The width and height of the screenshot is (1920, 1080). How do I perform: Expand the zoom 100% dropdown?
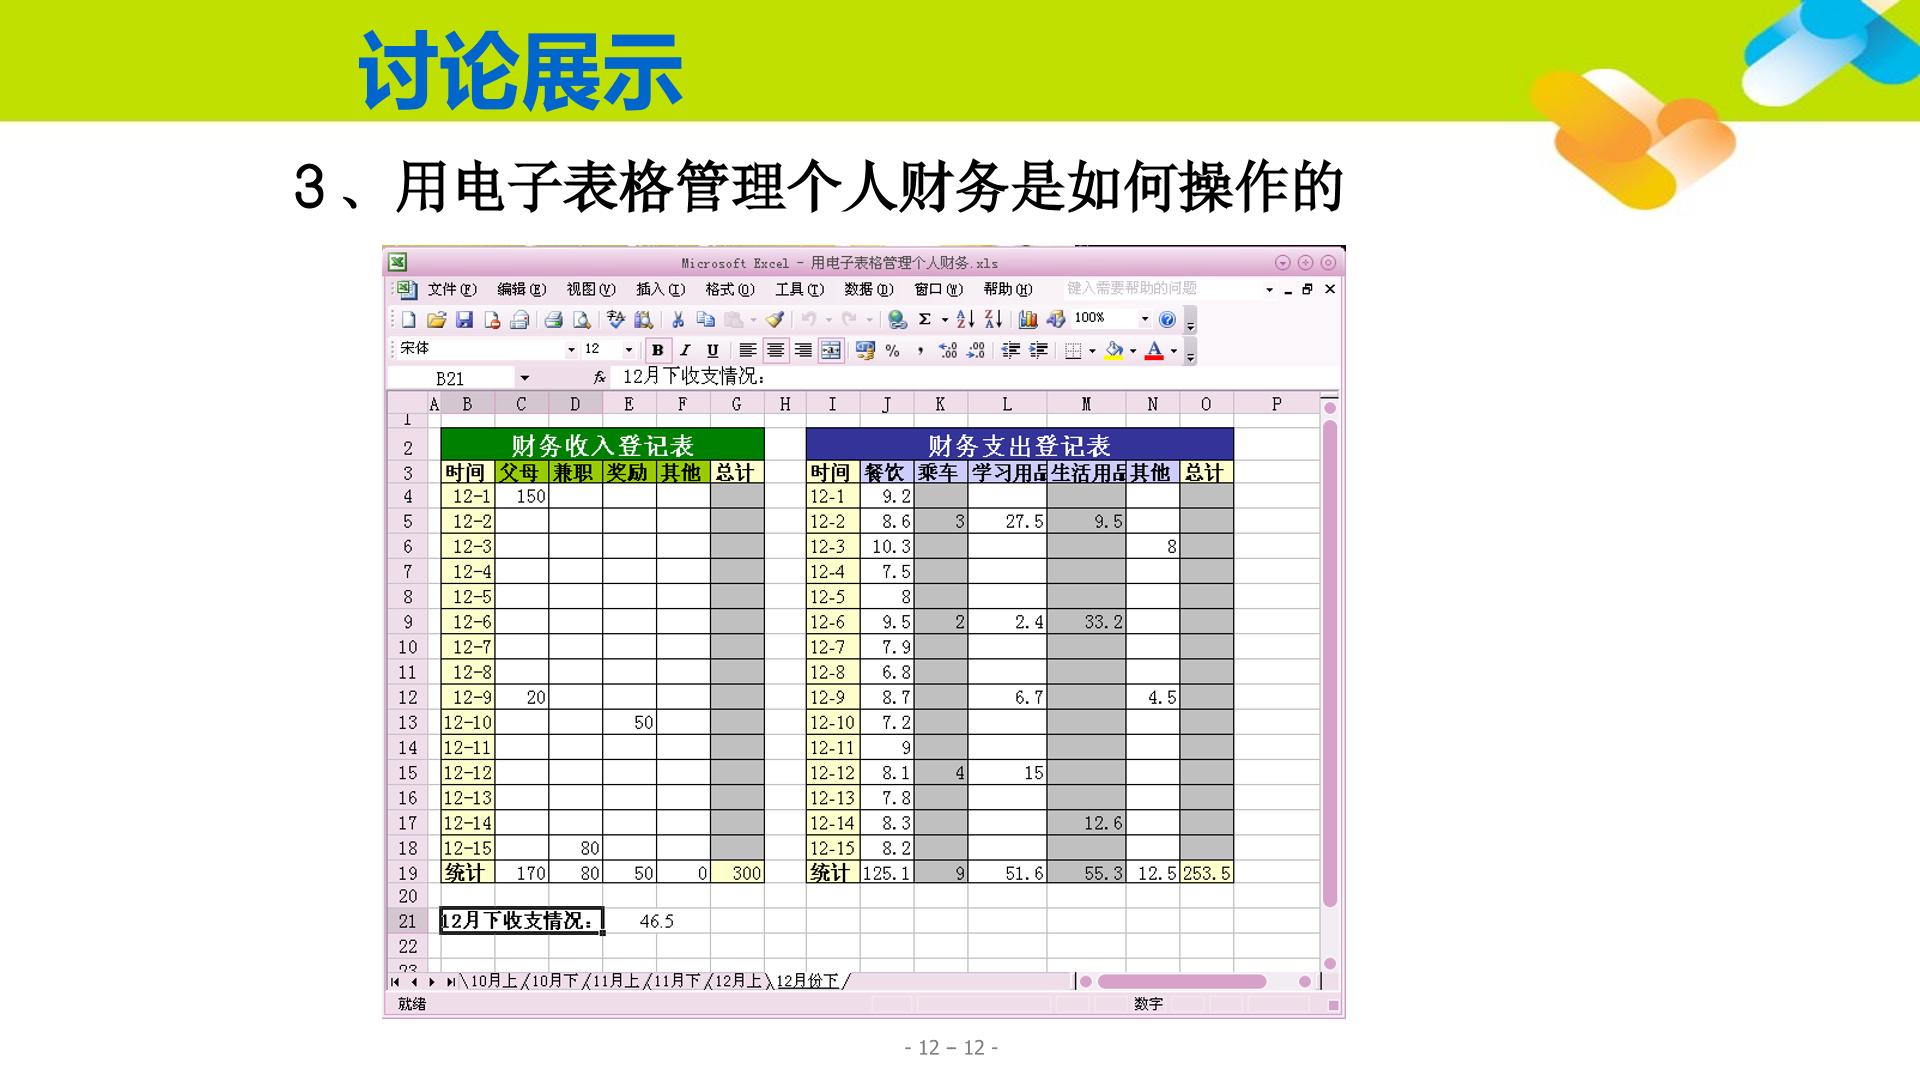tap(1145, 319)
